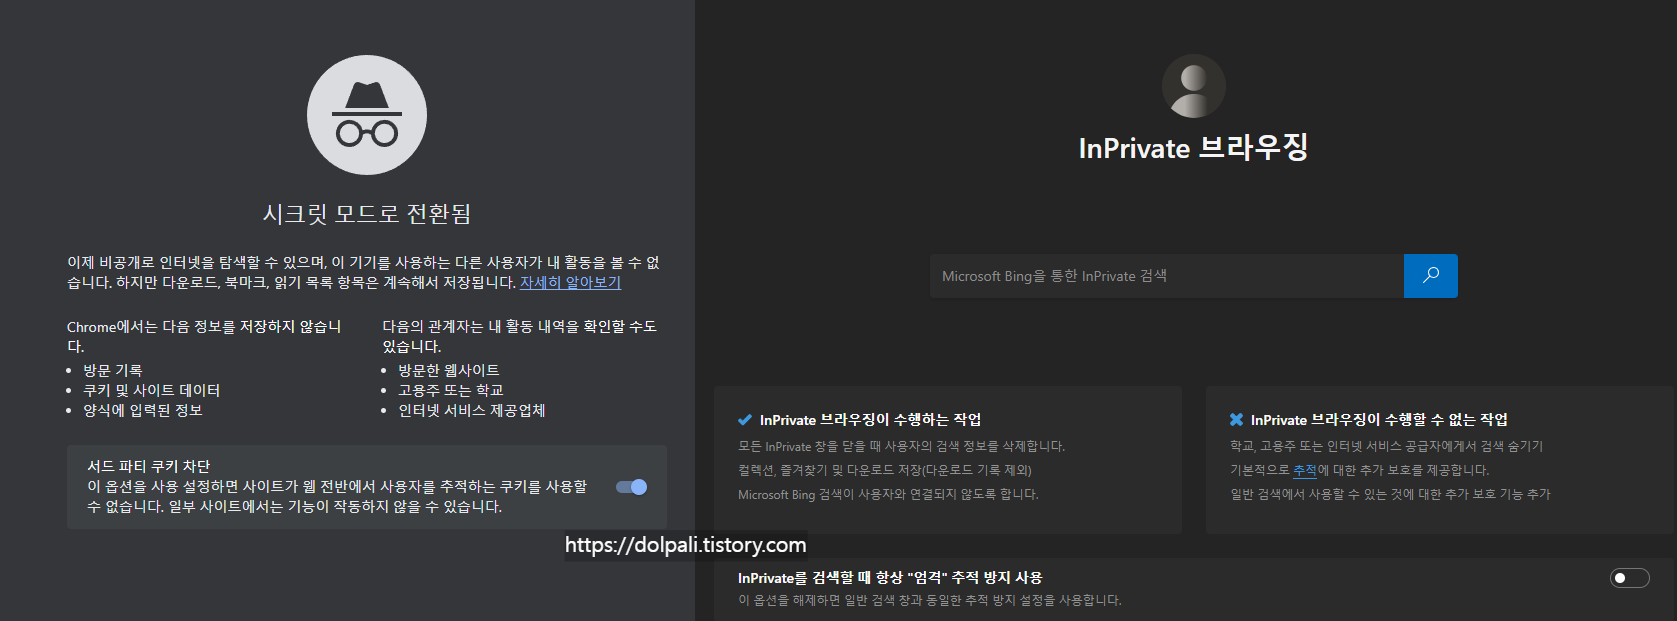Screen dimensions: 1677x621
Task: Disable the 서드 파티 쿠키 차단 toggle
Action: 631,487
